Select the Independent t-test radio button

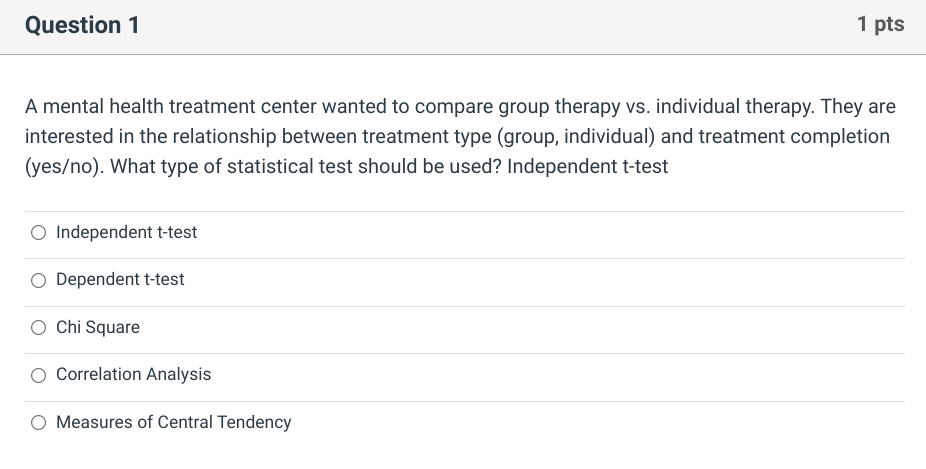coord(38,233)
